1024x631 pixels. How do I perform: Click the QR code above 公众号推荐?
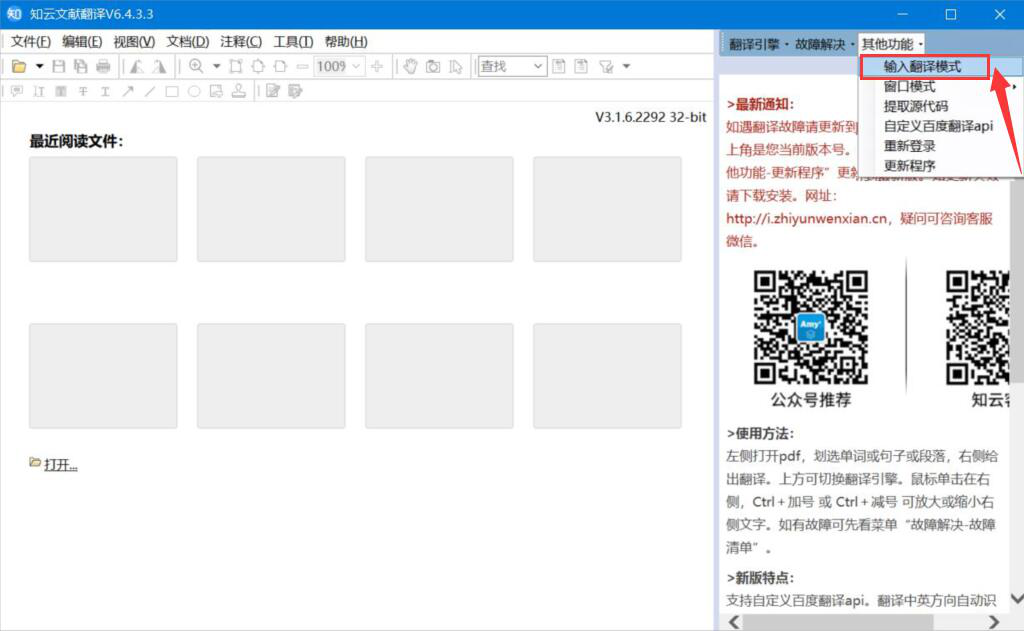coord(810,327)
